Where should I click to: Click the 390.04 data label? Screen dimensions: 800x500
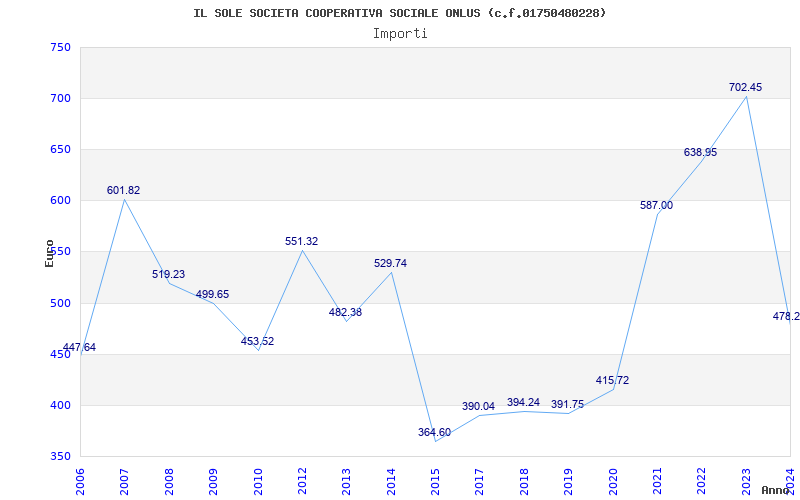[478, 407]
